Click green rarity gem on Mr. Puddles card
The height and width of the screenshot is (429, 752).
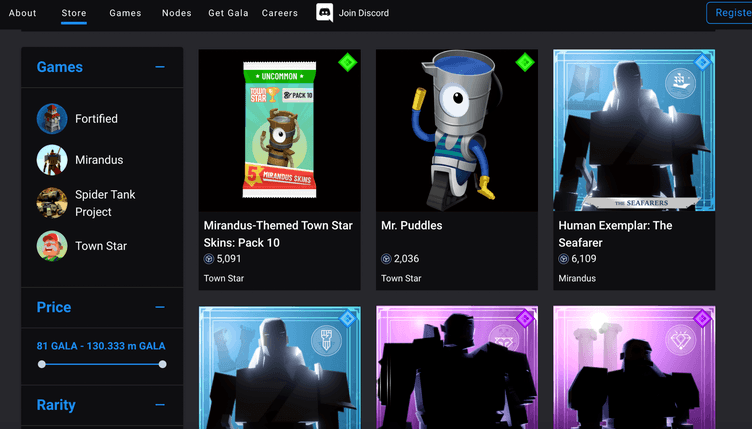coord(525,62)
